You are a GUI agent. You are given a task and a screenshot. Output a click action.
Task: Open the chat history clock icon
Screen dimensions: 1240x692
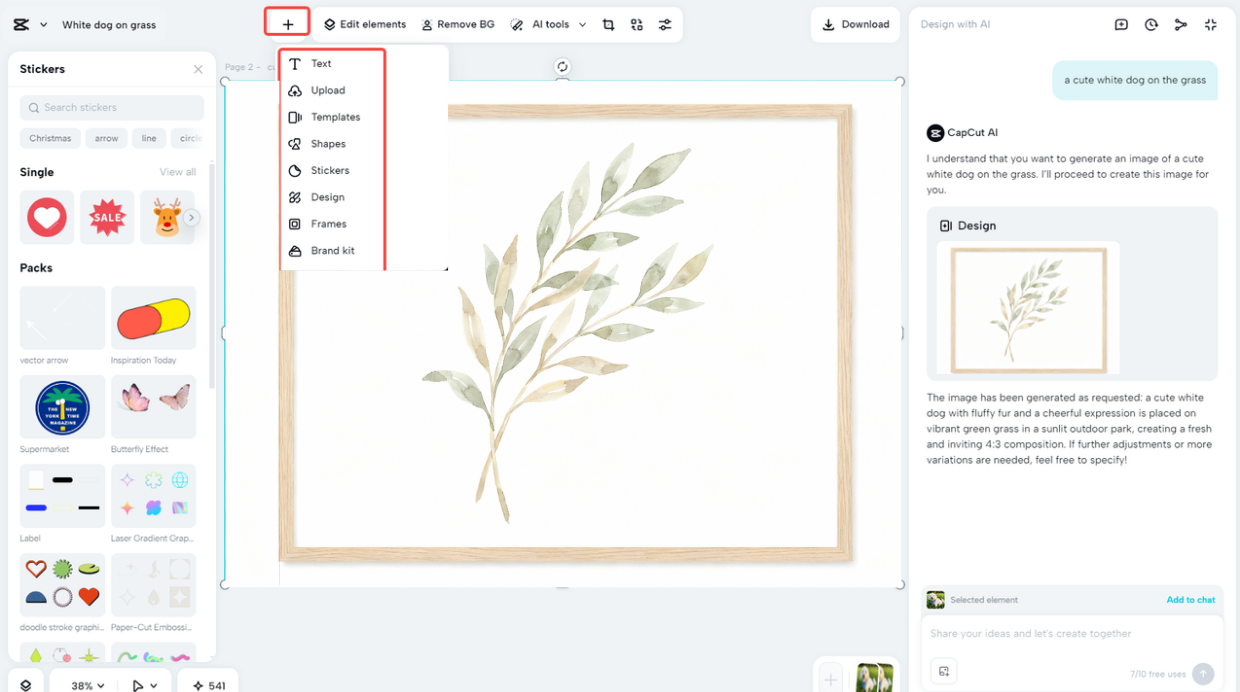point(1151,24)
